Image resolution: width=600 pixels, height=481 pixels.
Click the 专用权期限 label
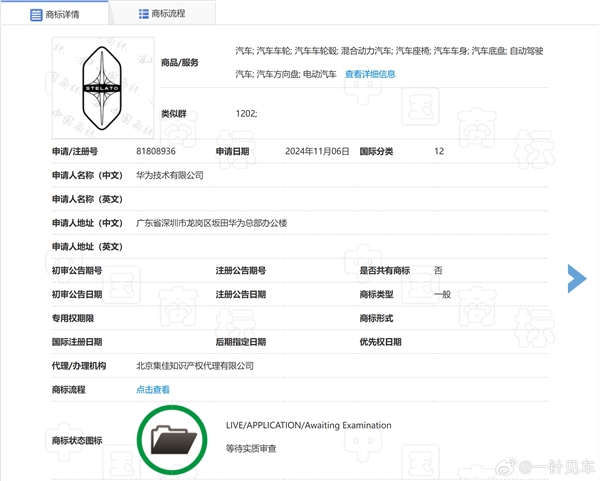(x=73, y=318)
